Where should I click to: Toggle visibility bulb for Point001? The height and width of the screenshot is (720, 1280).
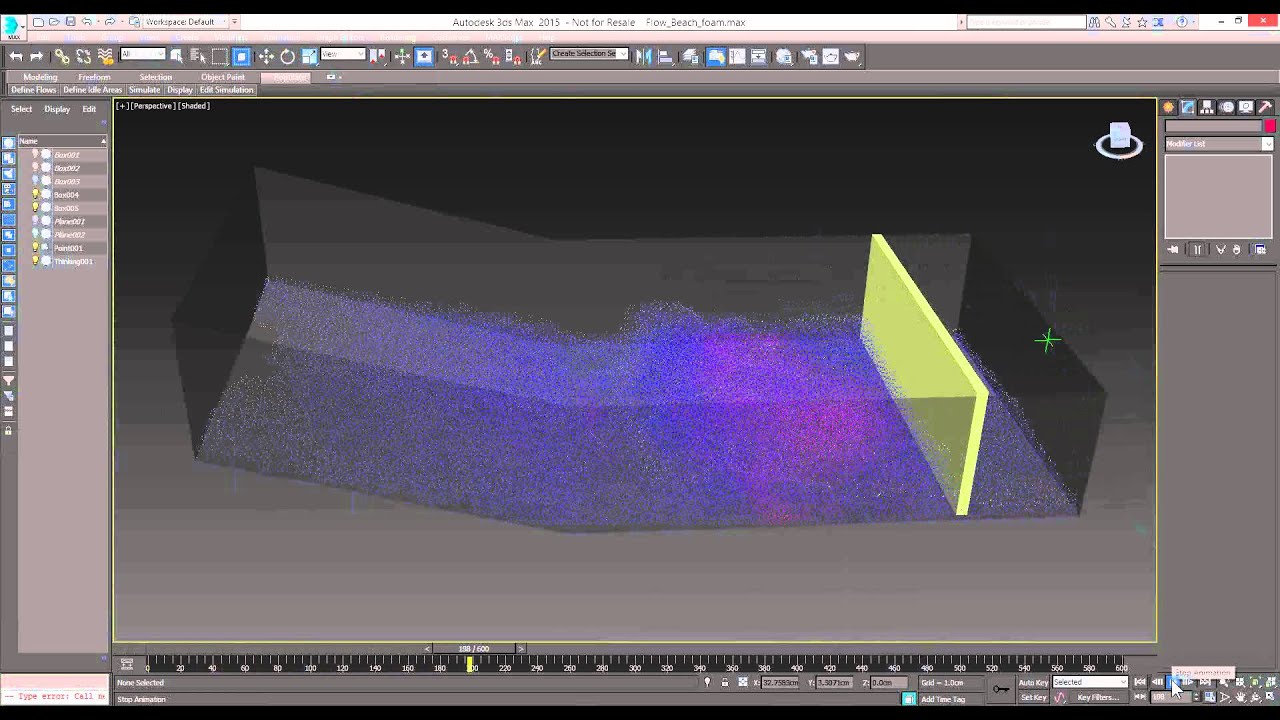click(x=35, y=248)
